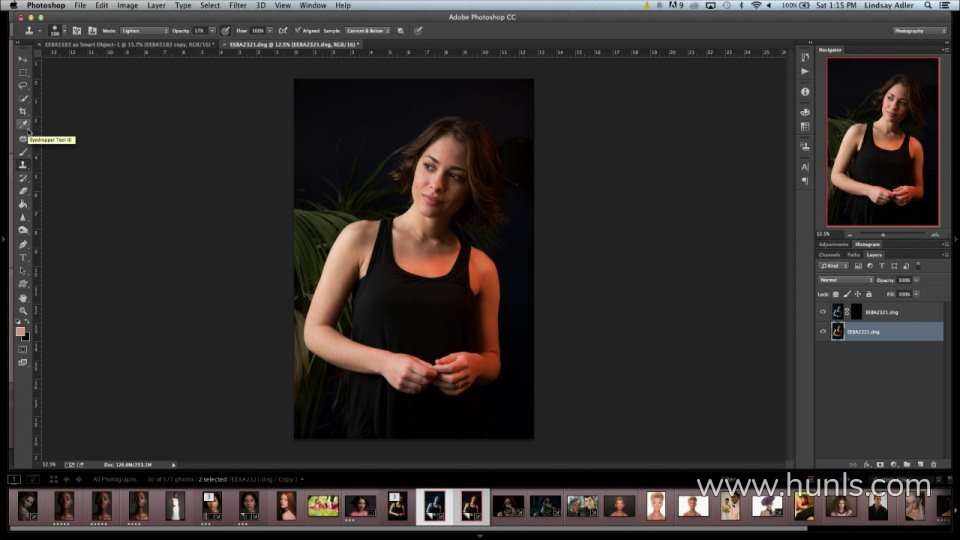Activate the Zoom tool in the toolbox
Viewport: 960px width, 540px height.
pyautogui.click(x=22, y=310)
